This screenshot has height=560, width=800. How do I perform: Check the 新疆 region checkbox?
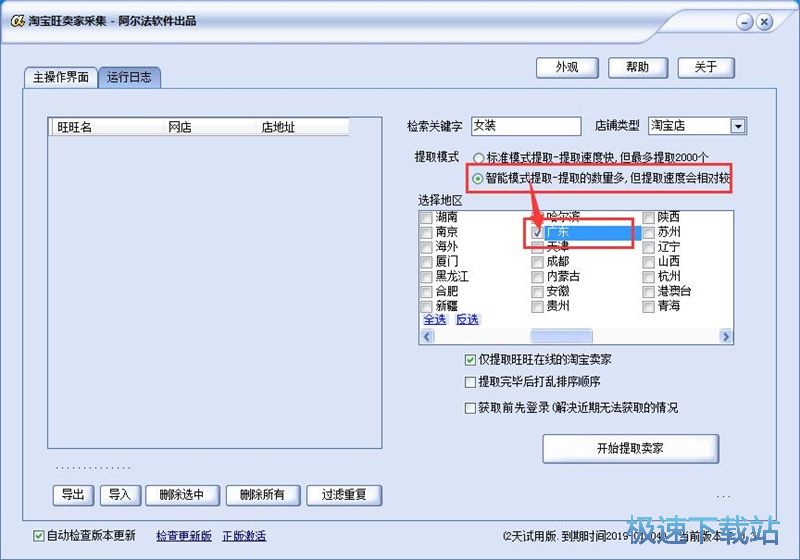pos(426,307)
